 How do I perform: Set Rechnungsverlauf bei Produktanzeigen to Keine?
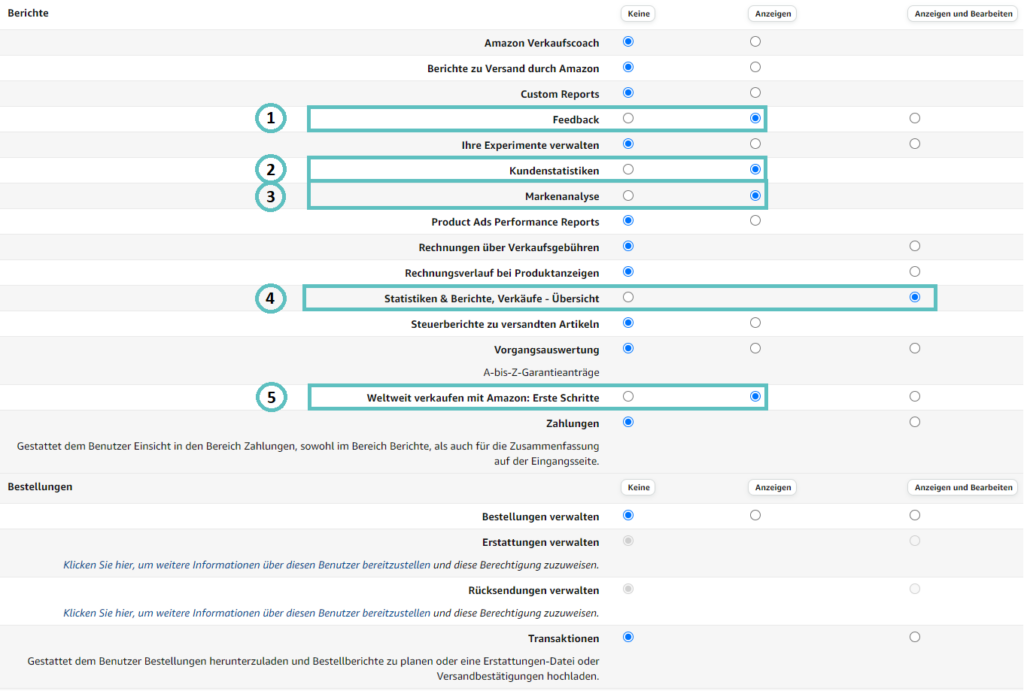pos(628,272)
